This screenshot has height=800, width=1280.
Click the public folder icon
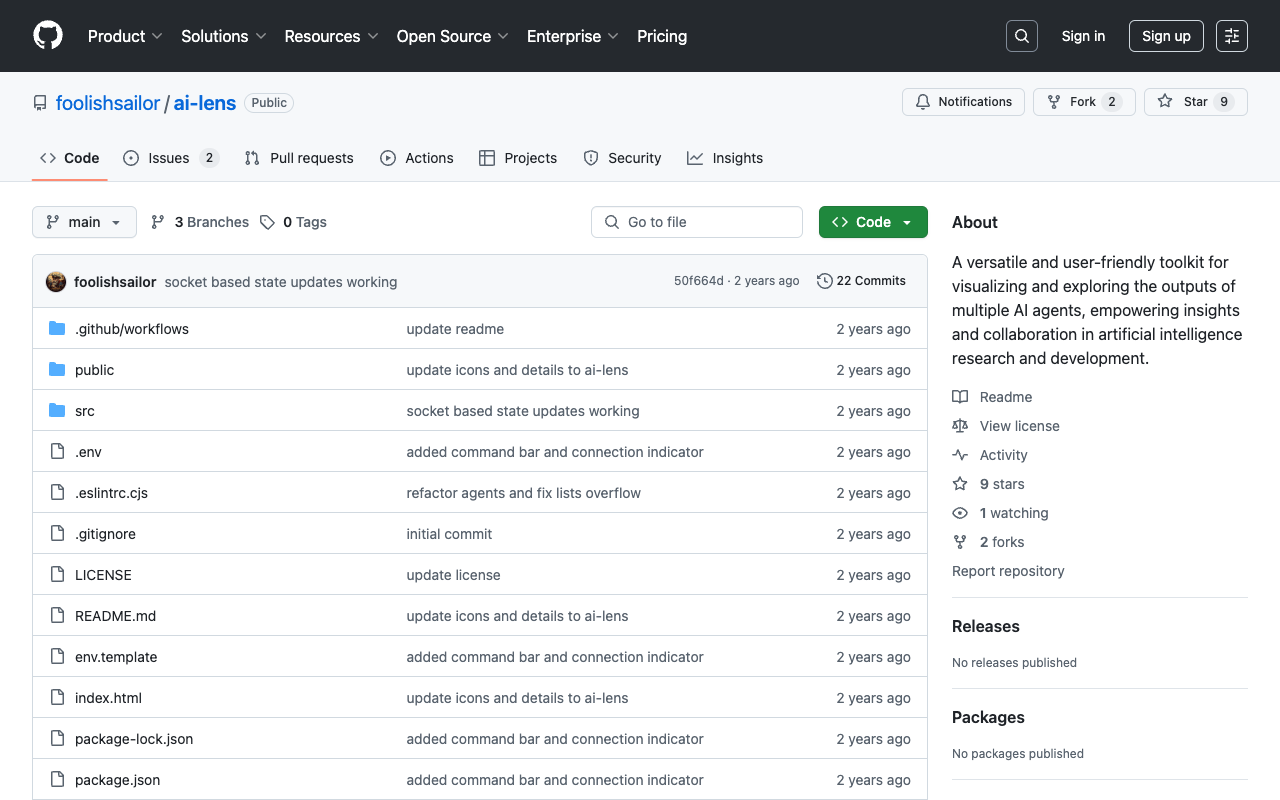pos(57,370)
